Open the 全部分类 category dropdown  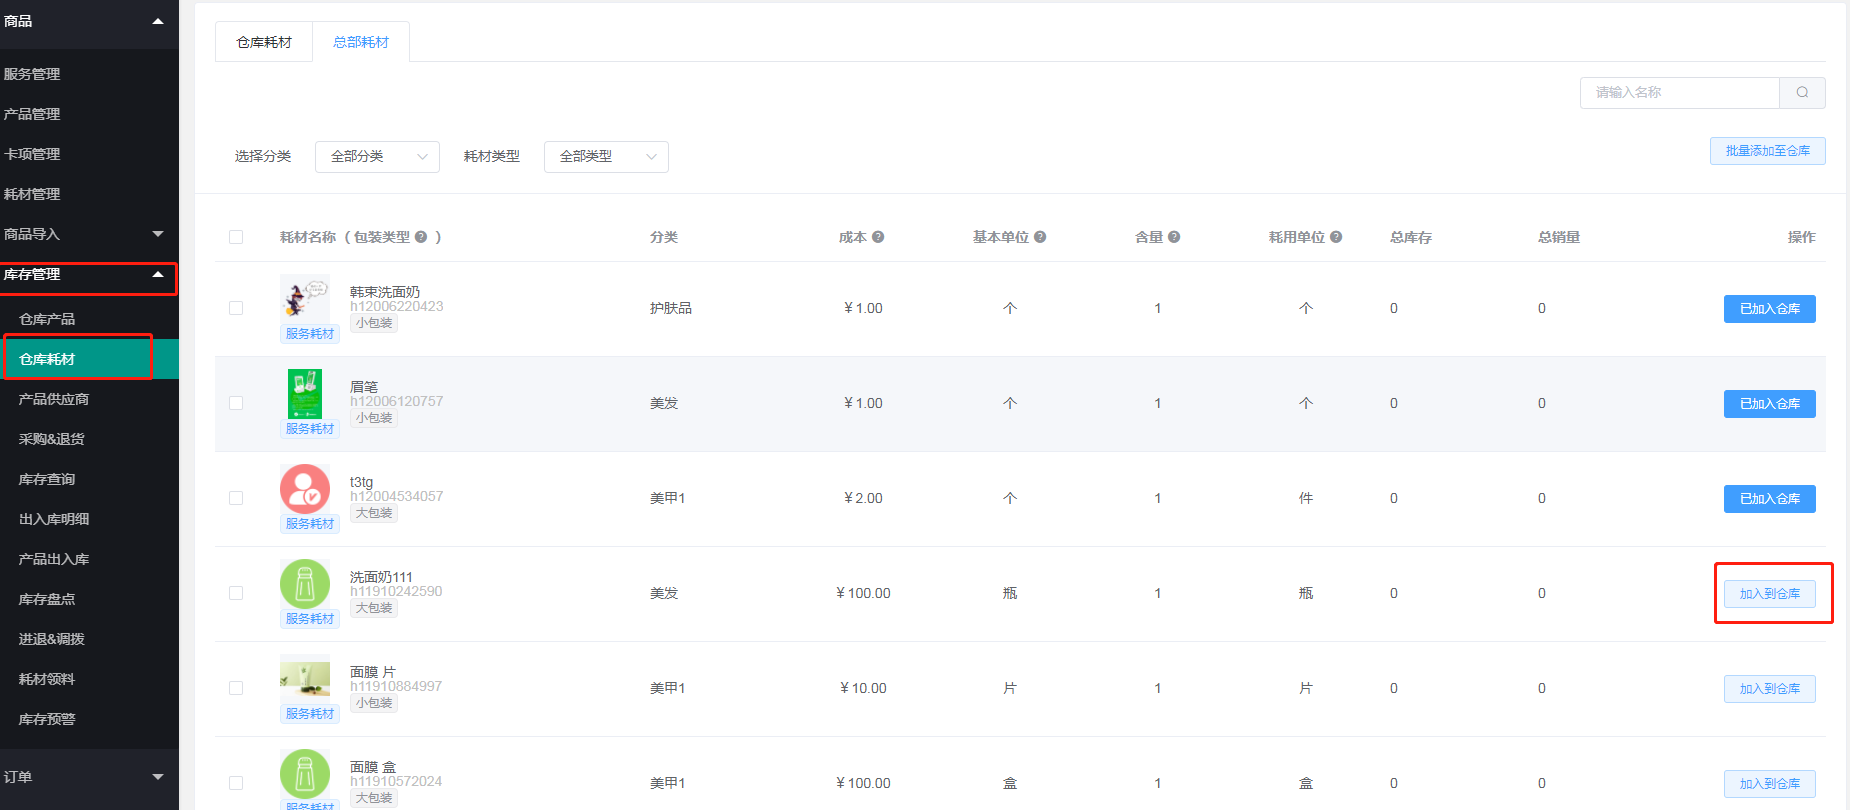coord(377,157)
